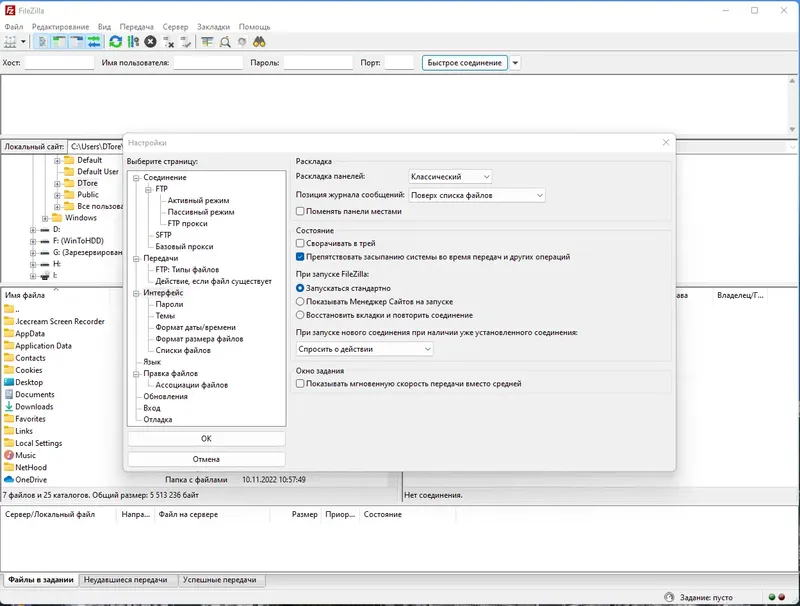The image size is (800, 606).
Task: Click the green refresh file lists icon
Action: tap(116, 42)
